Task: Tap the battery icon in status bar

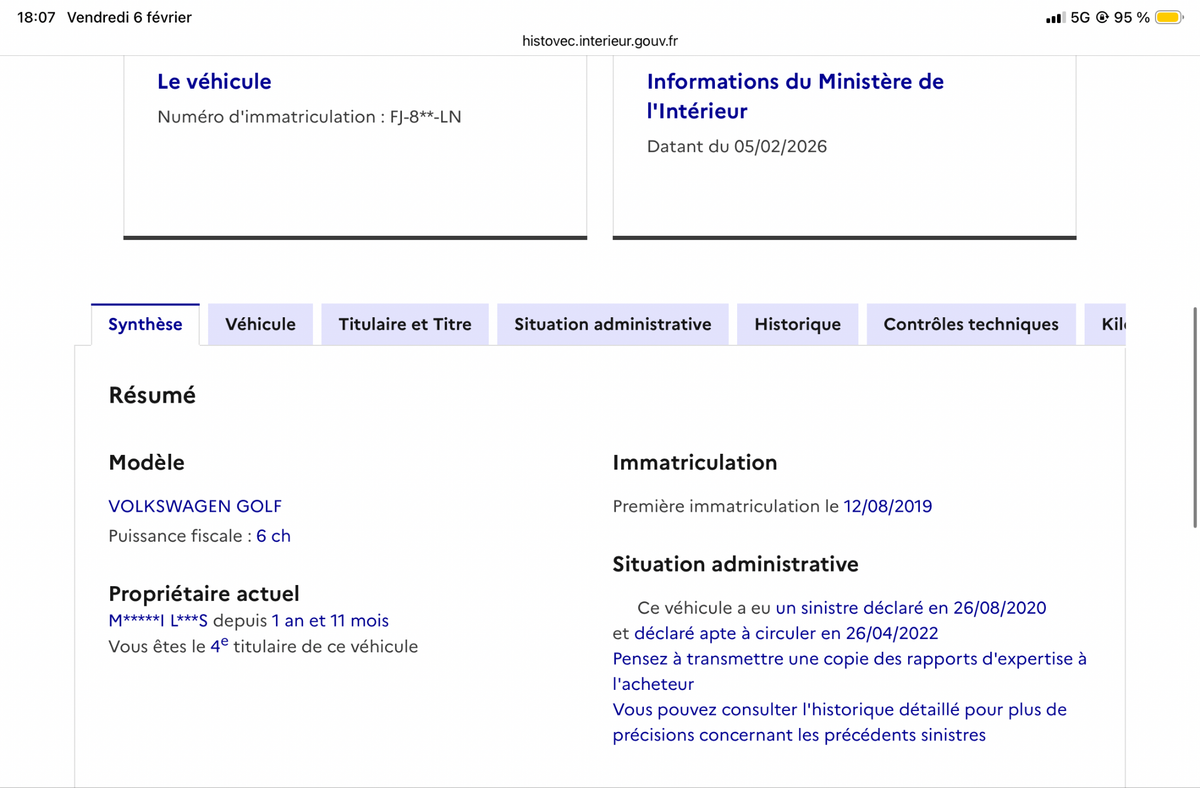Action: pyautogui.click(x=1169, y=17)
